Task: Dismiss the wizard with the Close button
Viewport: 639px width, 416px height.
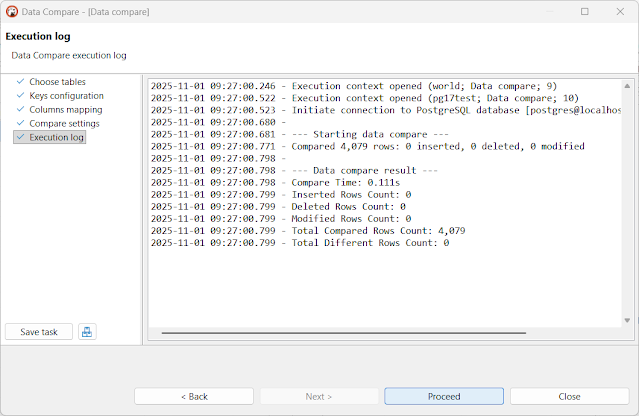Action: click(x=569, y=396)
